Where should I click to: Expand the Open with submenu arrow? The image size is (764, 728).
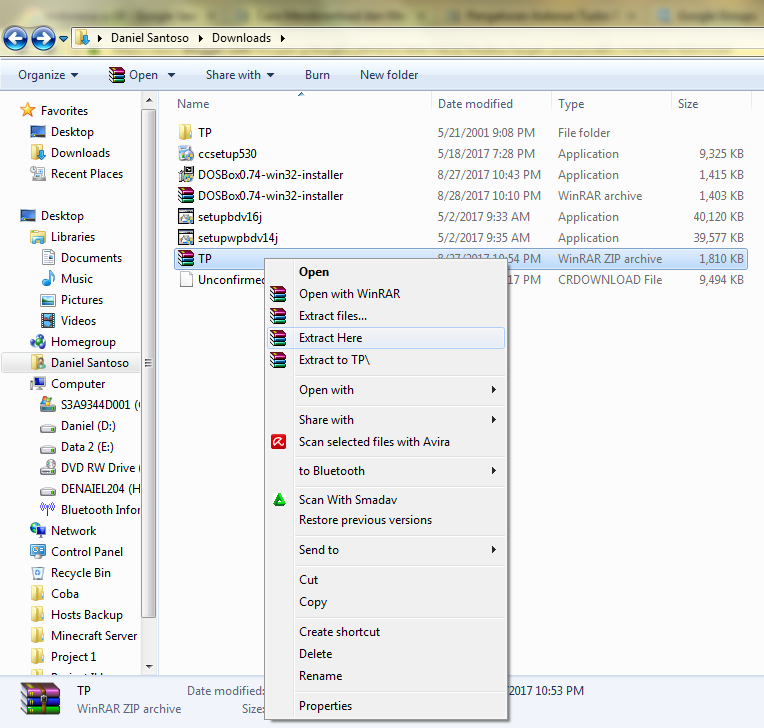coord(494,389)
